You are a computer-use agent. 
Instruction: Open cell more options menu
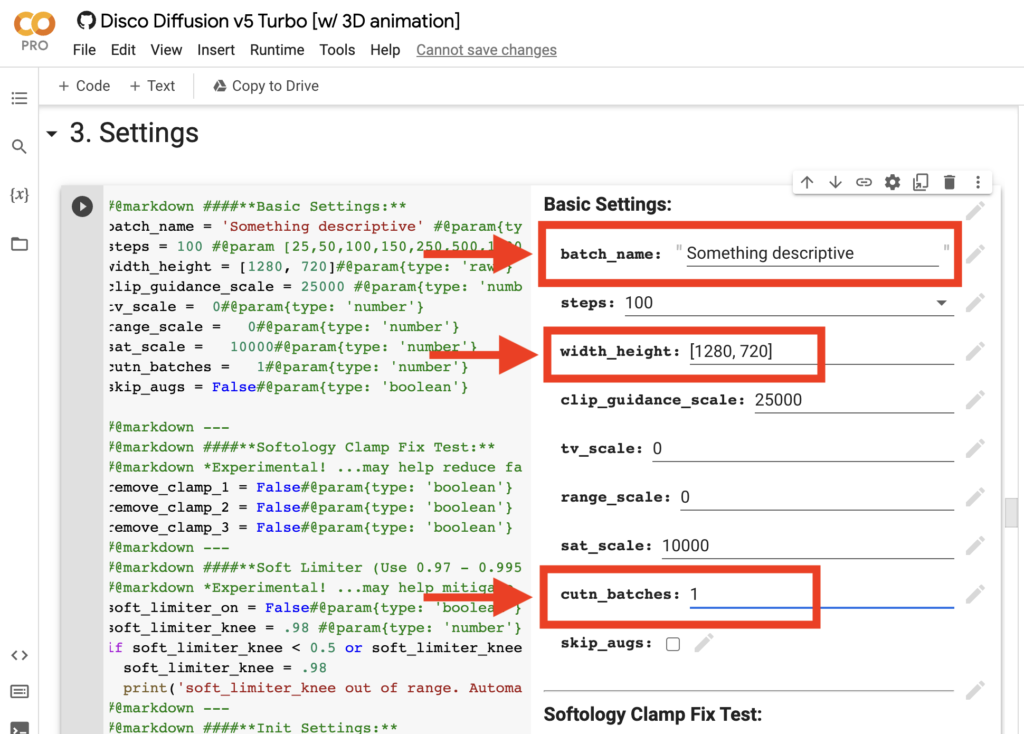point(977,182)
